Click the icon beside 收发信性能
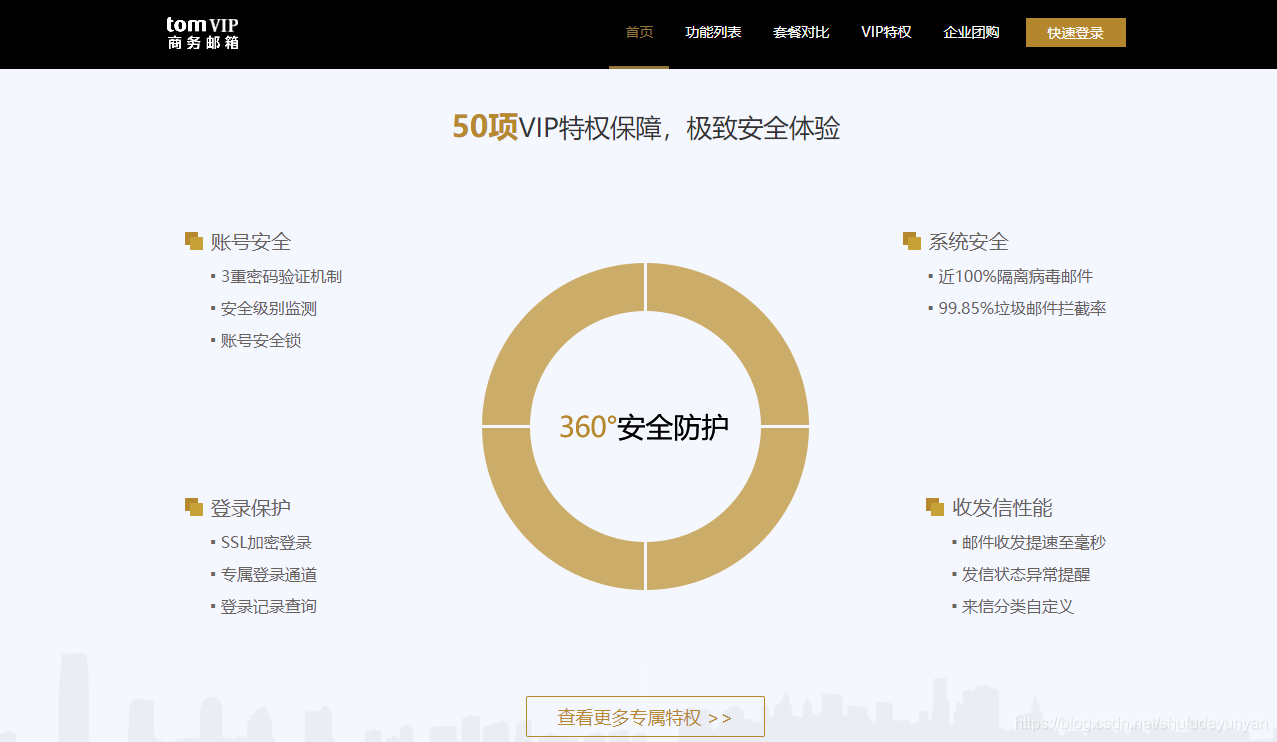 (x=935, y=507)
